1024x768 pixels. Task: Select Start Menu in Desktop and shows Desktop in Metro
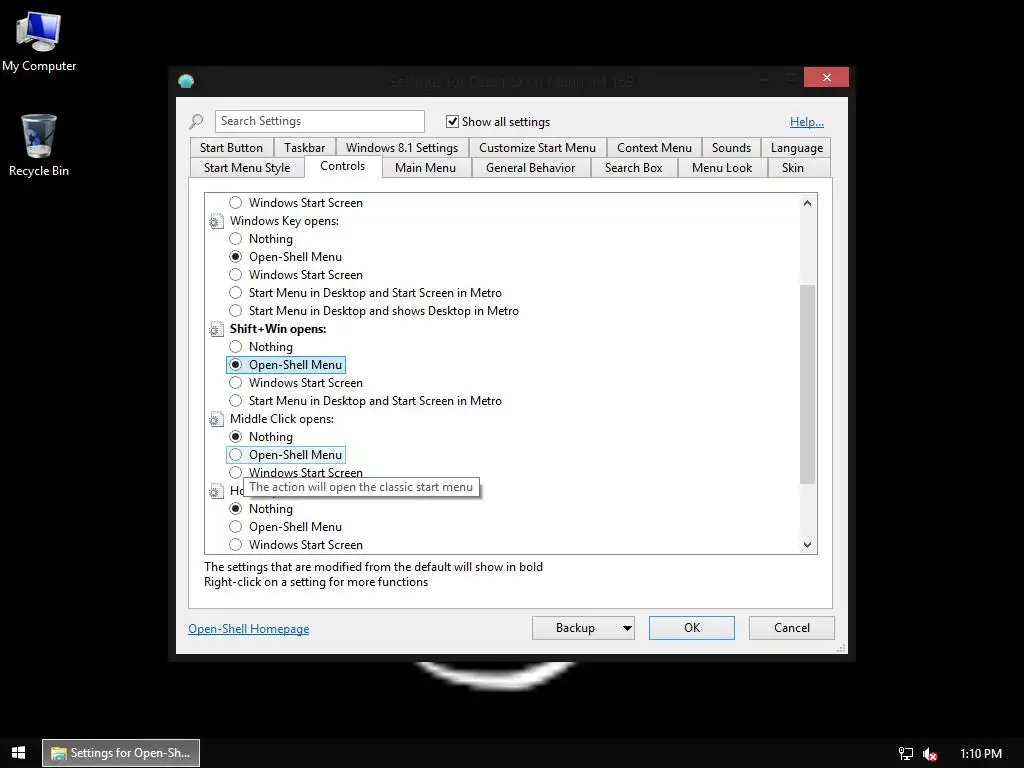click(x=236, y=311)
